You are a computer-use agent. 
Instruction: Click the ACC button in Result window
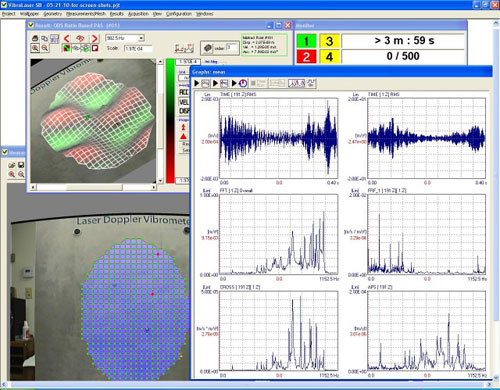(184, 92)
